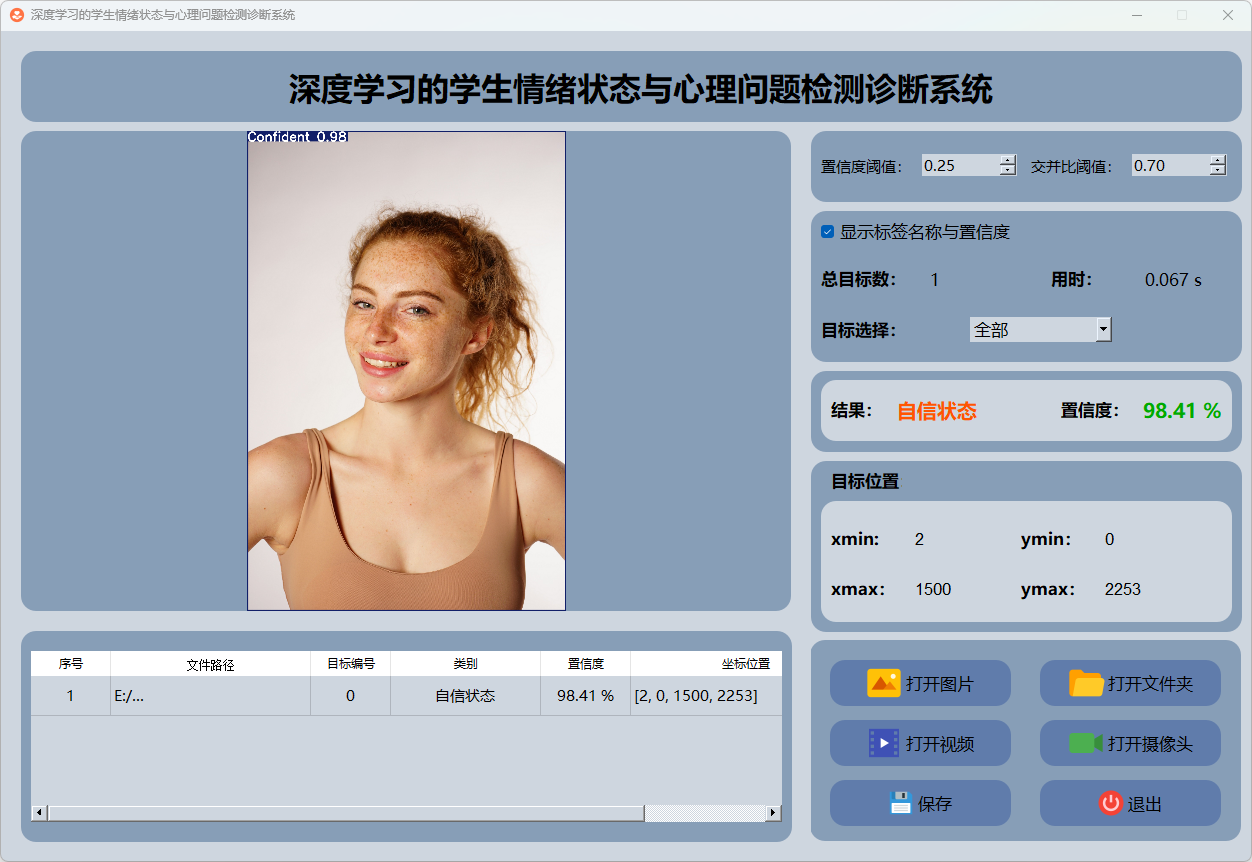
Task: Select the 打开图片 button label
Action: 940,685
